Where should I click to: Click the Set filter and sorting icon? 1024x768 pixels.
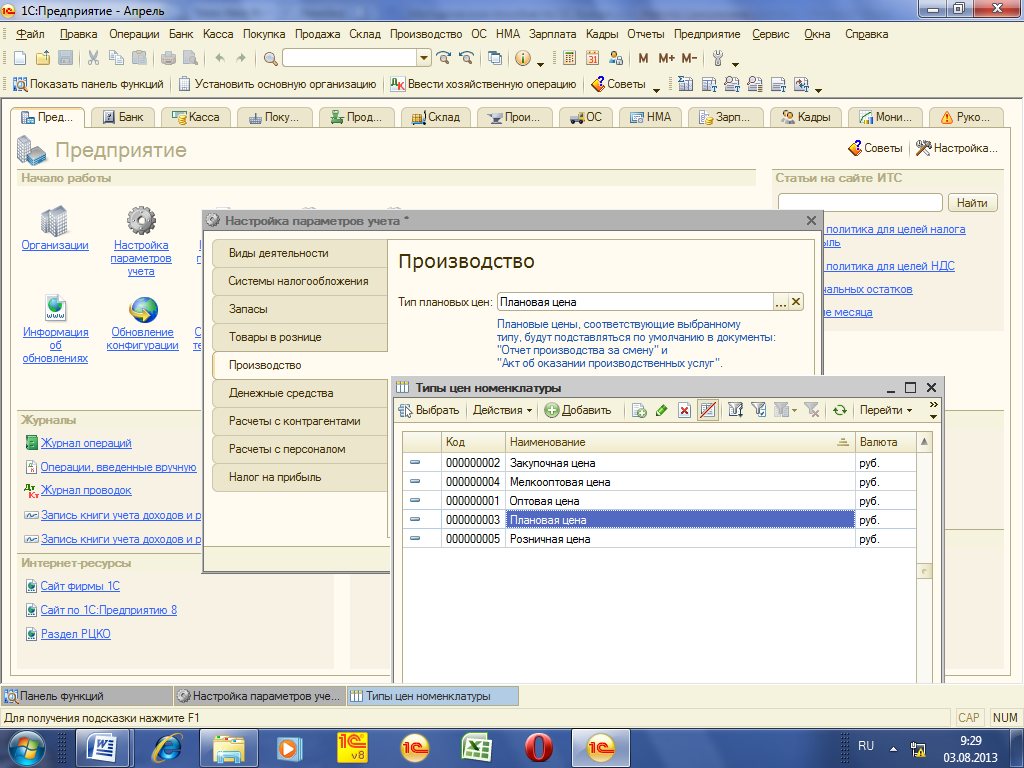pos(736,410)
